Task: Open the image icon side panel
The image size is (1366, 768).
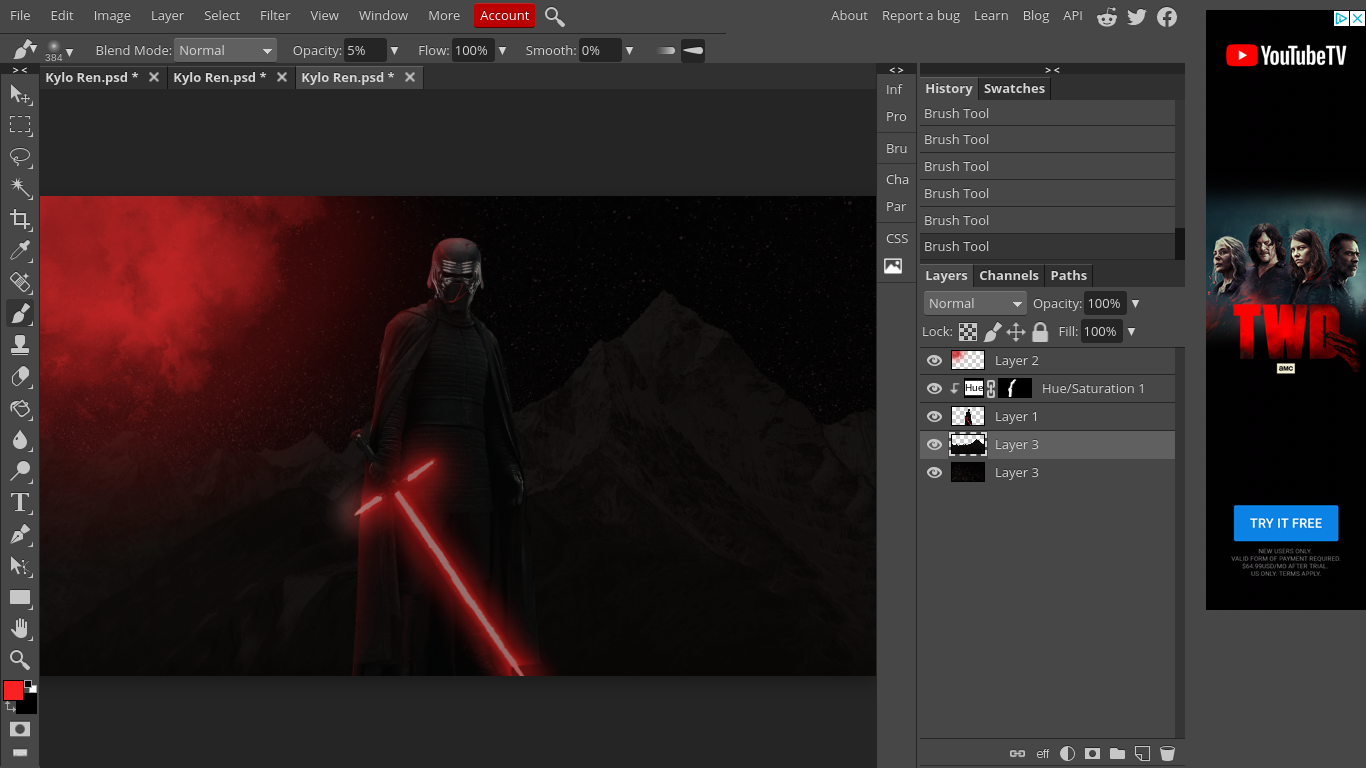Action: coord(893,266)
